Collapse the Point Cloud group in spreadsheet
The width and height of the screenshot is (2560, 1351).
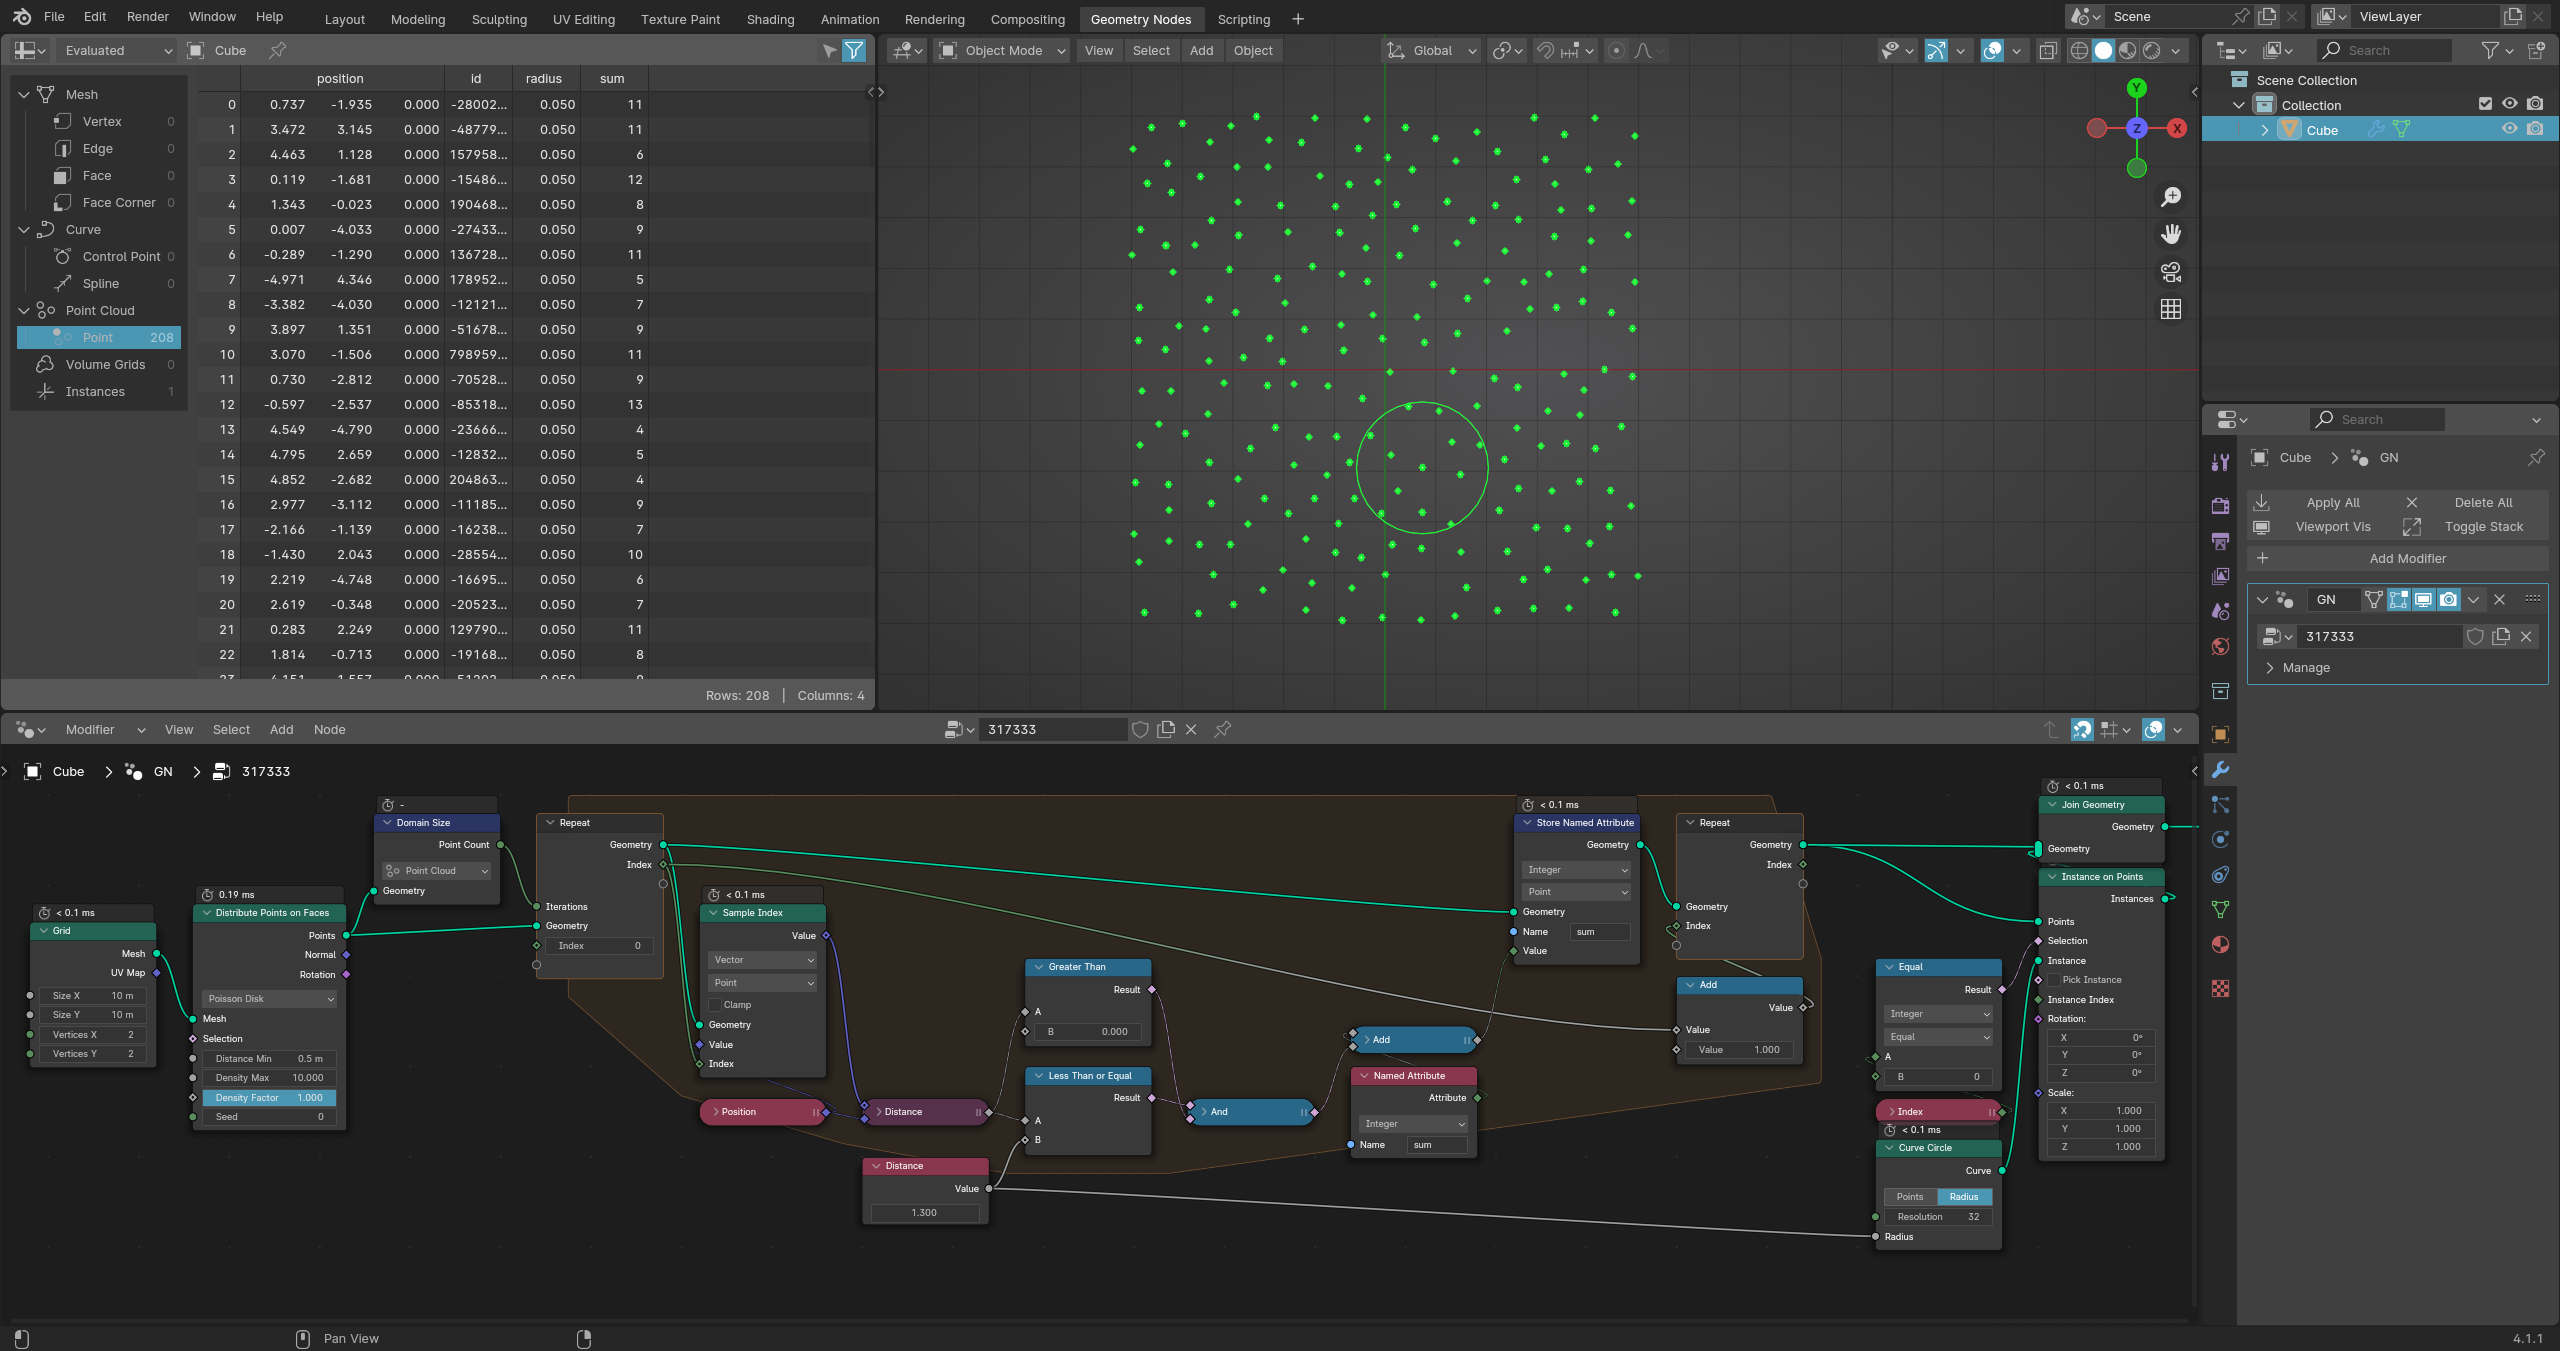point(24,310)
